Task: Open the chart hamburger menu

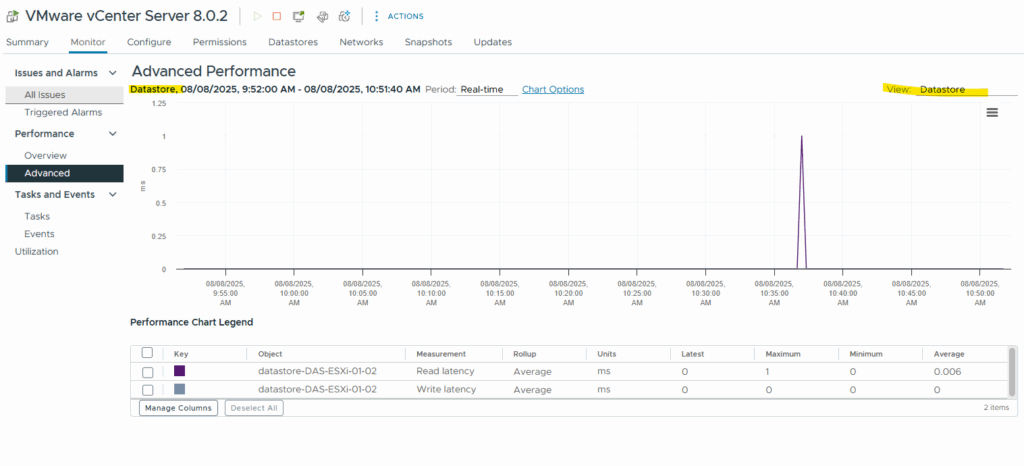Action: (x=992, y=112)
